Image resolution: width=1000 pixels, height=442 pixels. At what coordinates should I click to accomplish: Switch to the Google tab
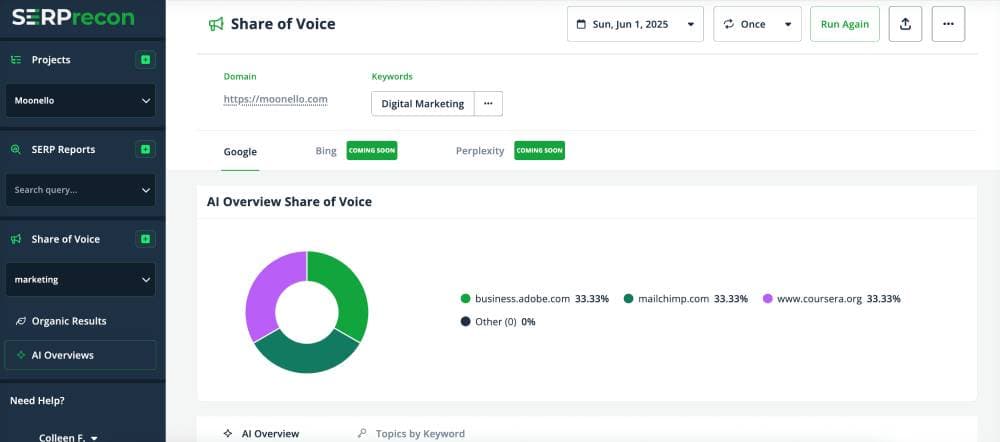coord(240,152)
